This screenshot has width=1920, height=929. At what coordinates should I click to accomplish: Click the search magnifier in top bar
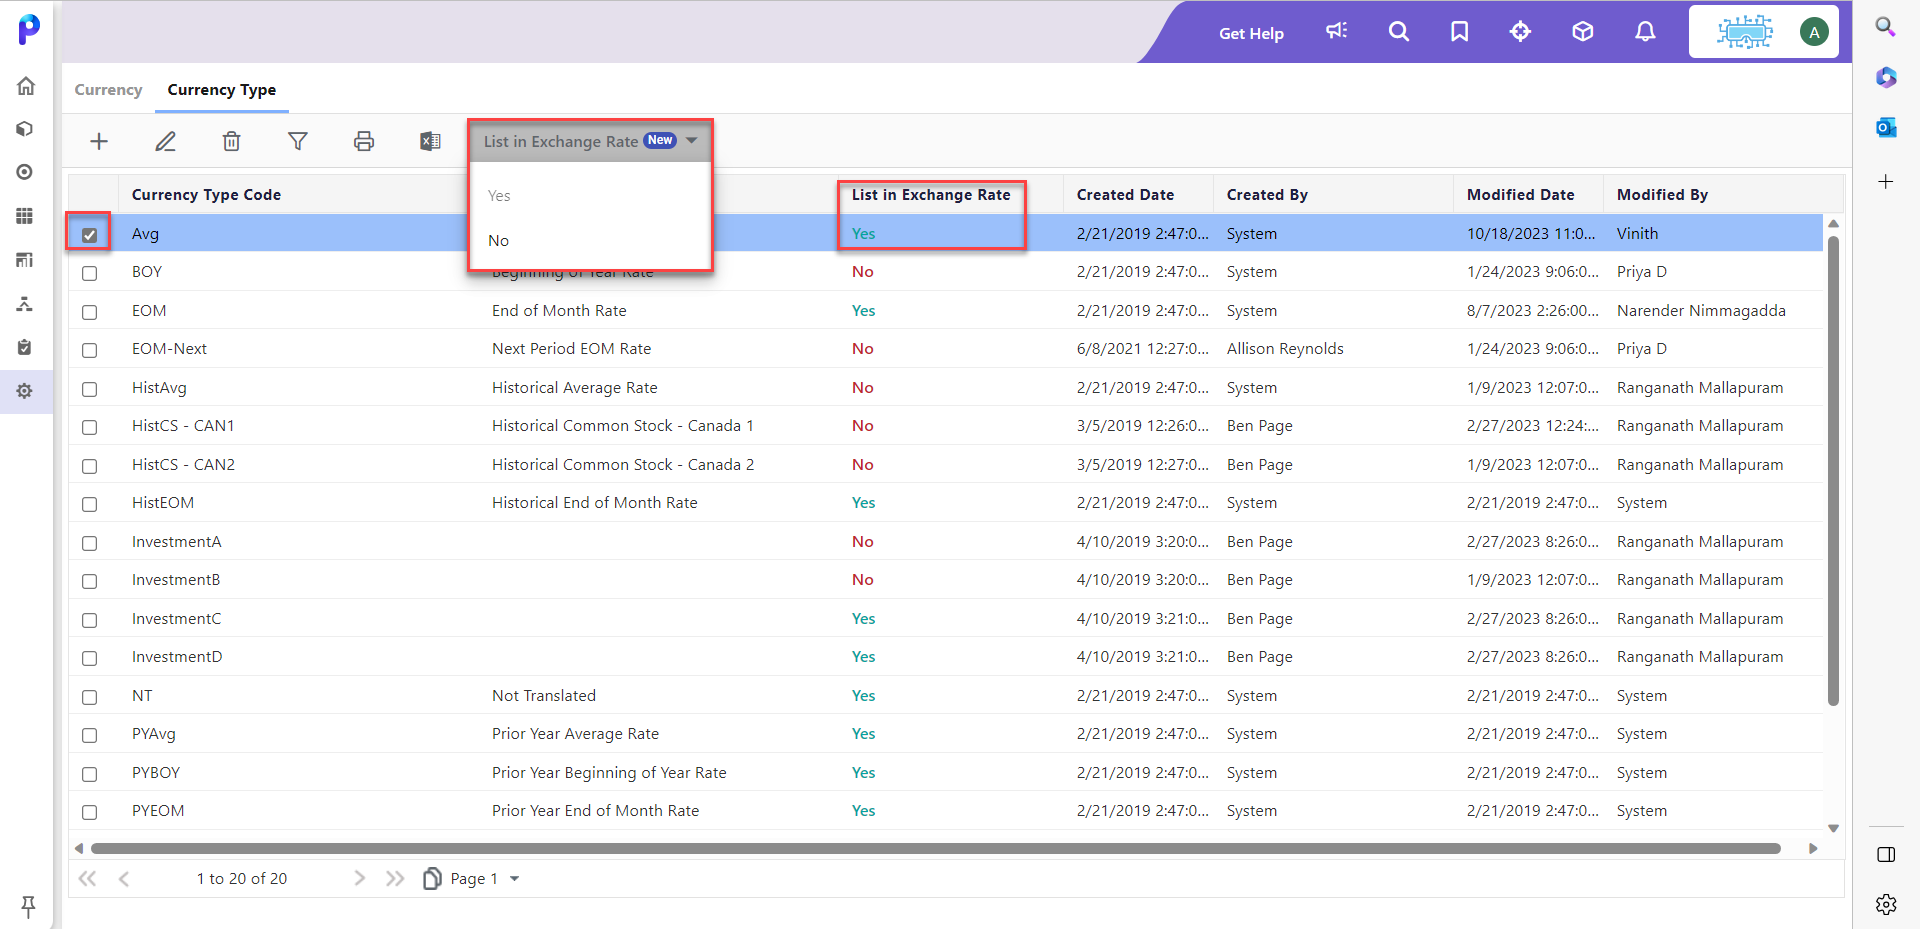point(1399,32)
